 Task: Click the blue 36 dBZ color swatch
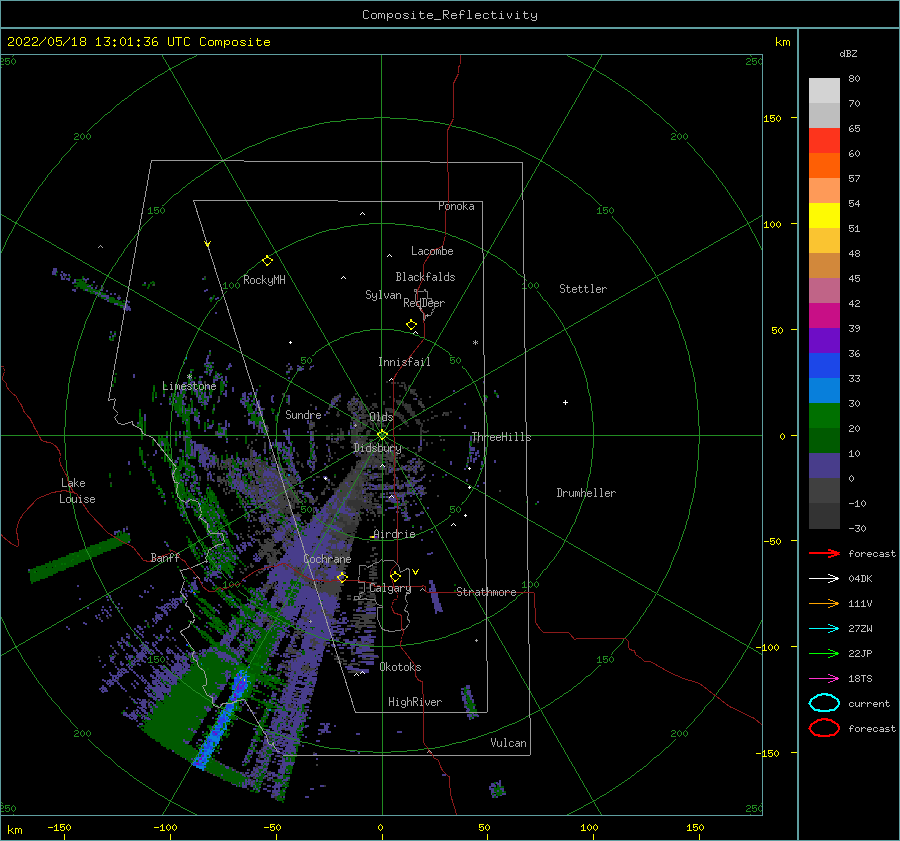(824, 365)
